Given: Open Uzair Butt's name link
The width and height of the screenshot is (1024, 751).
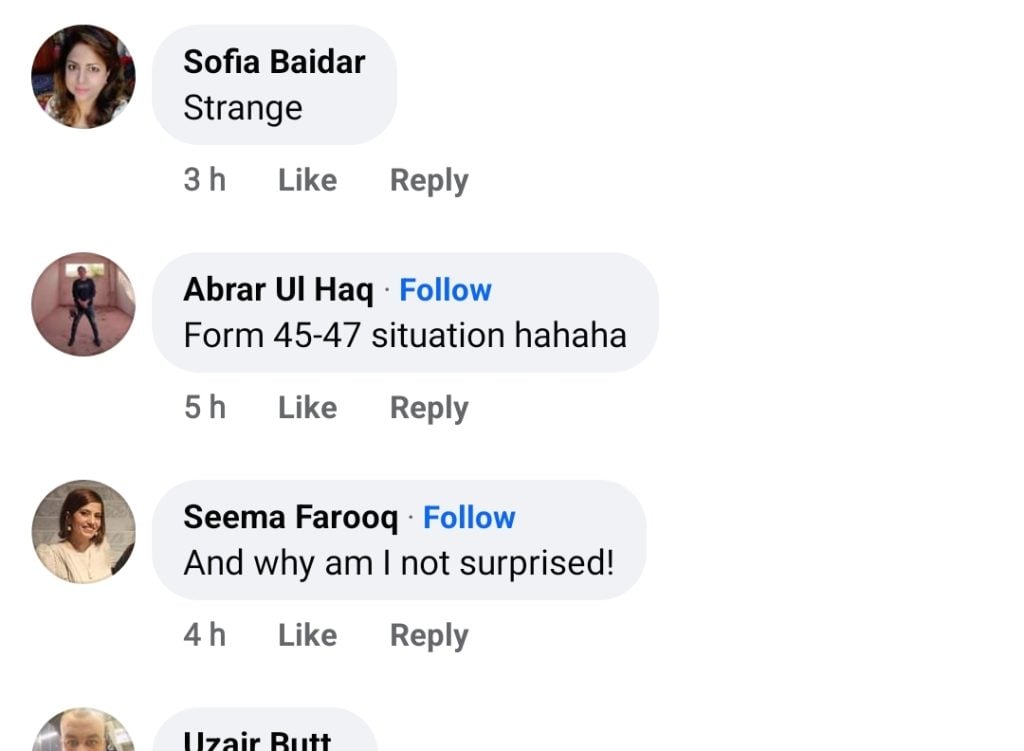Looking at the screenshot, I should point(257,740).
